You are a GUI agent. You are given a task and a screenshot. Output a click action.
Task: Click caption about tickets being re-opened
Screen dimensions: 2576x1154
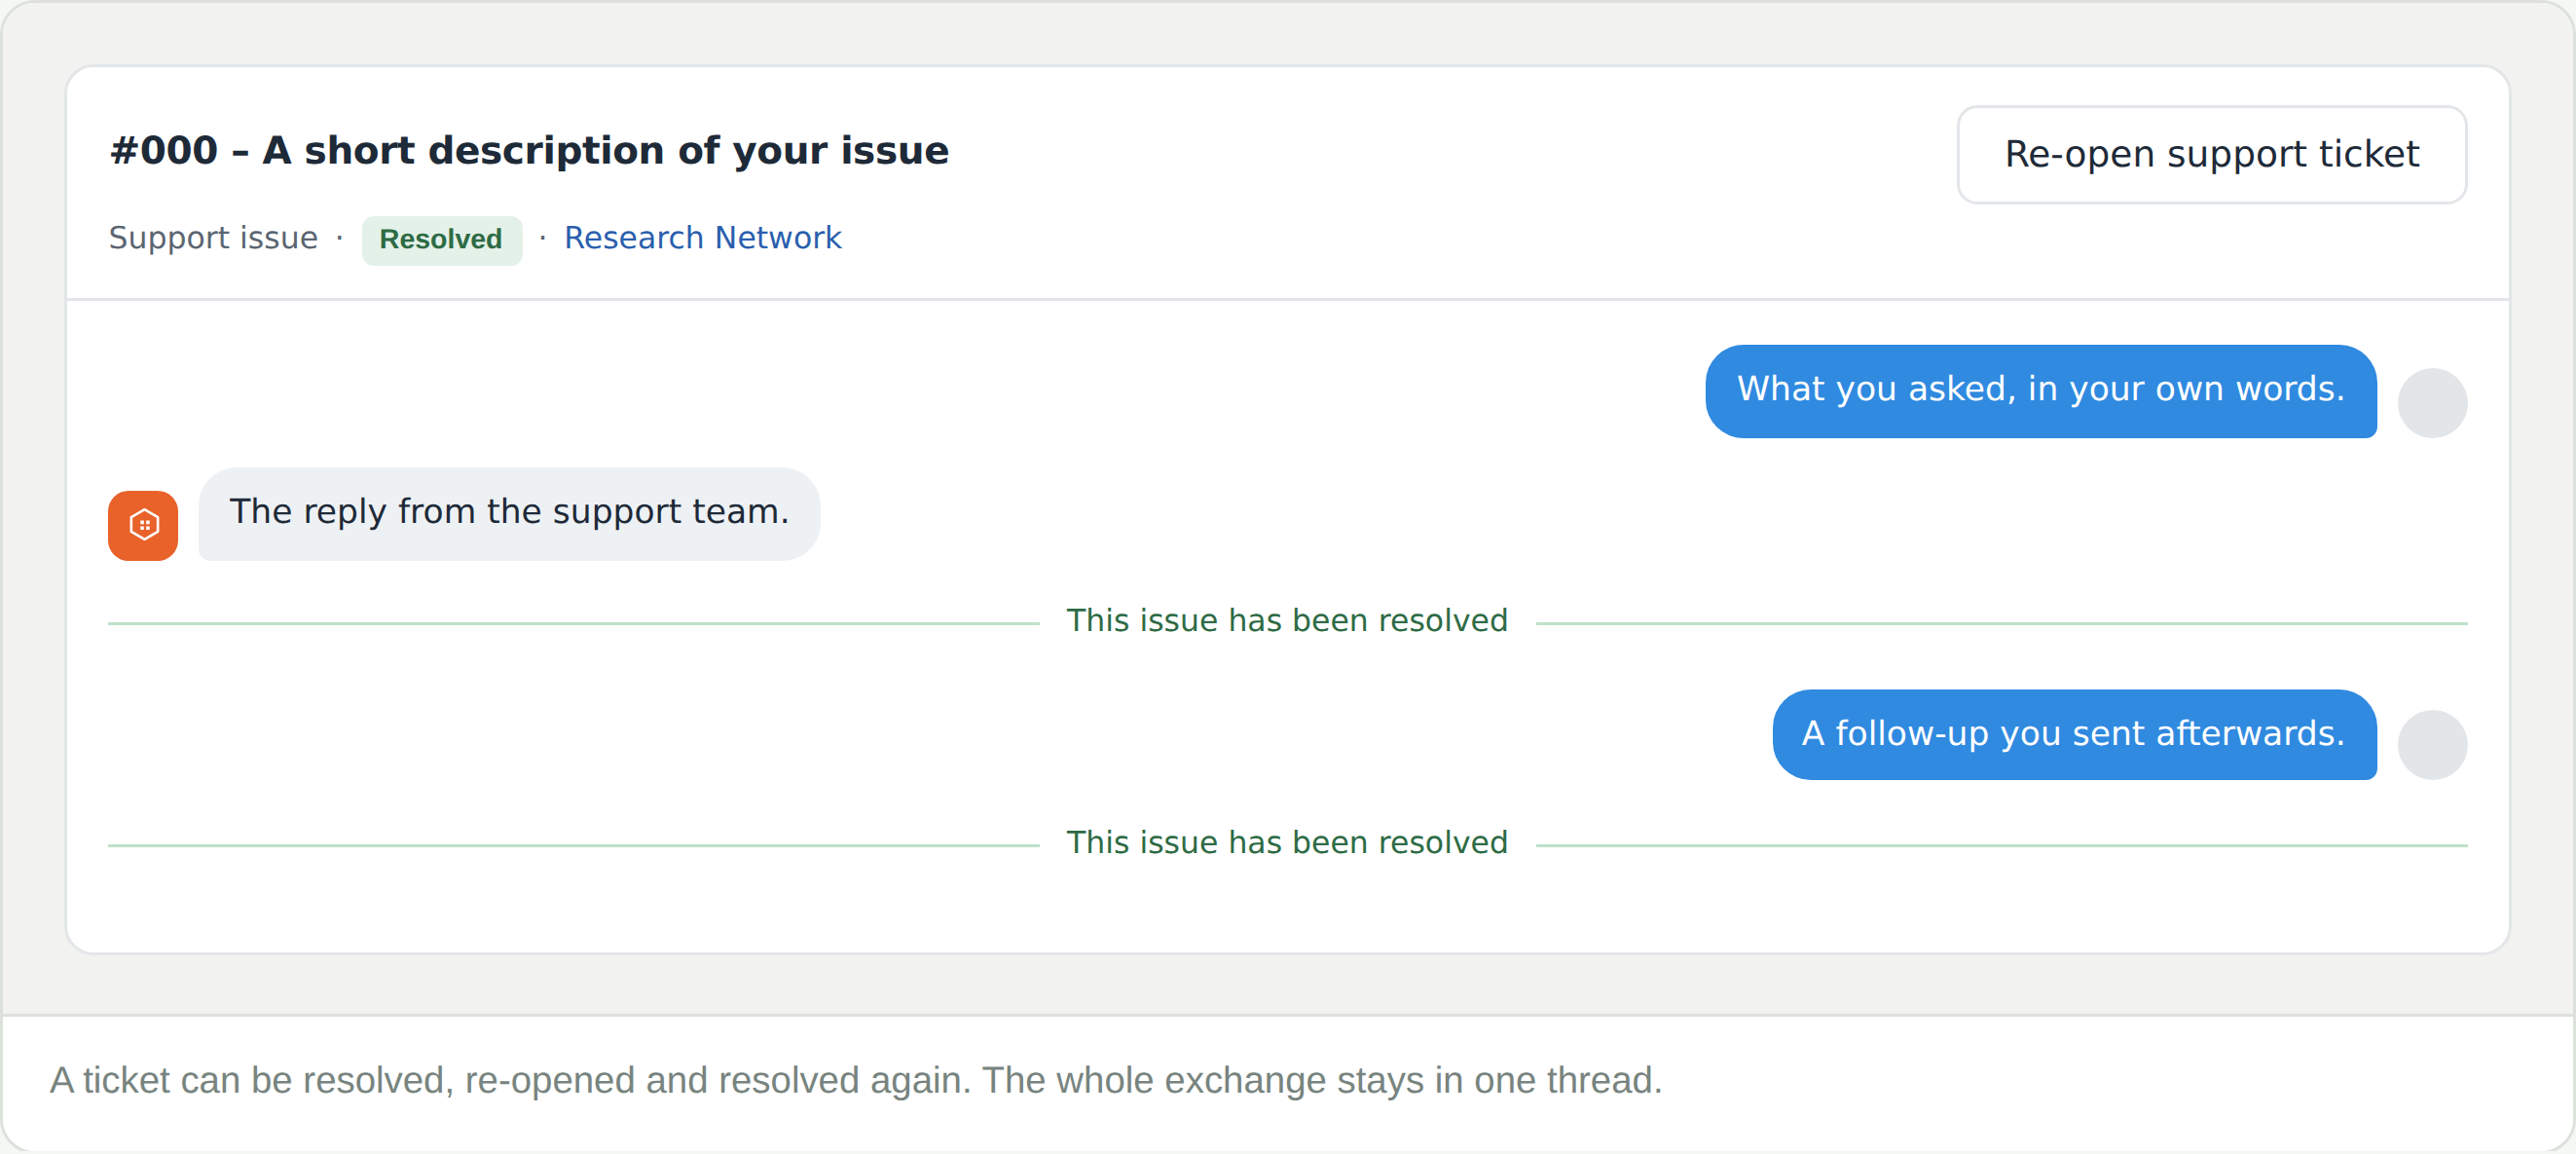click(856, 1081)
